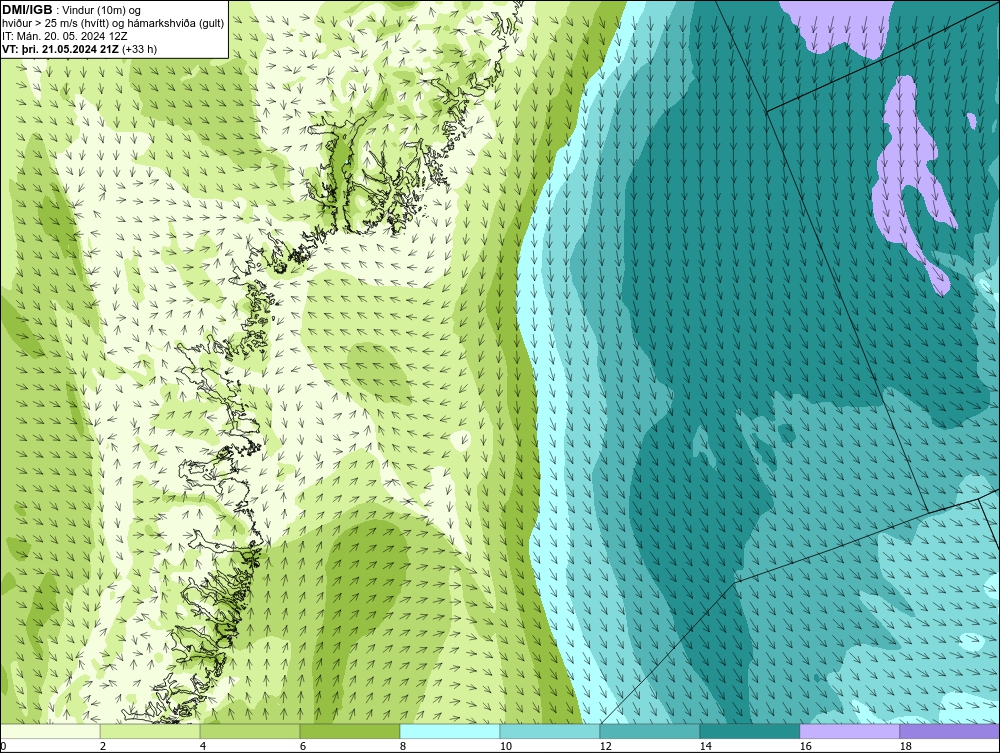Click the 6–8 m/s dark green swatch
This screenshot has height=753, width=1000.
[350, 731]
